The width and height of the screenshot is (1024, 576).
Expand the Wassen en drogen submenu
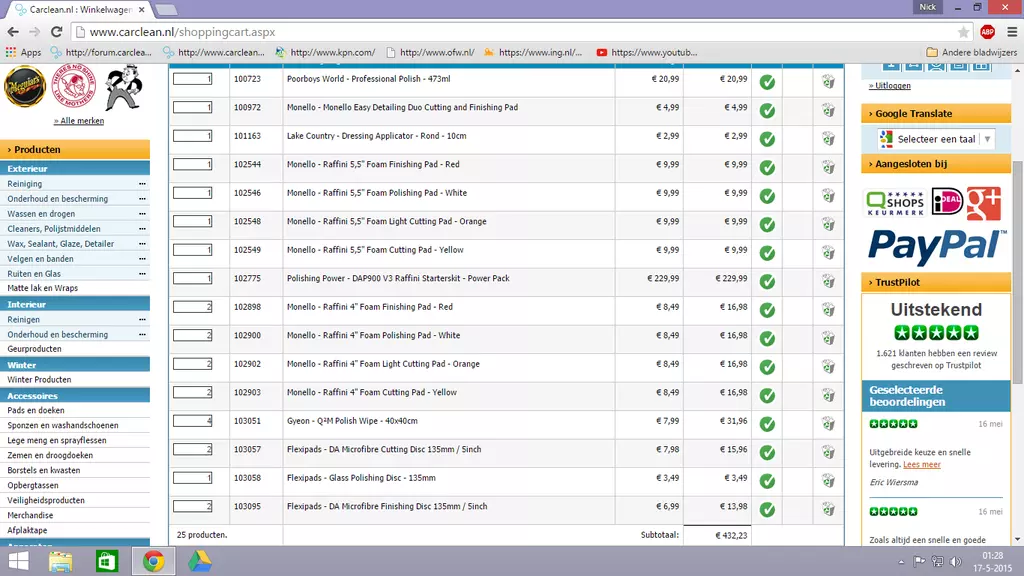pyautogui.click(x=142, y=214)
